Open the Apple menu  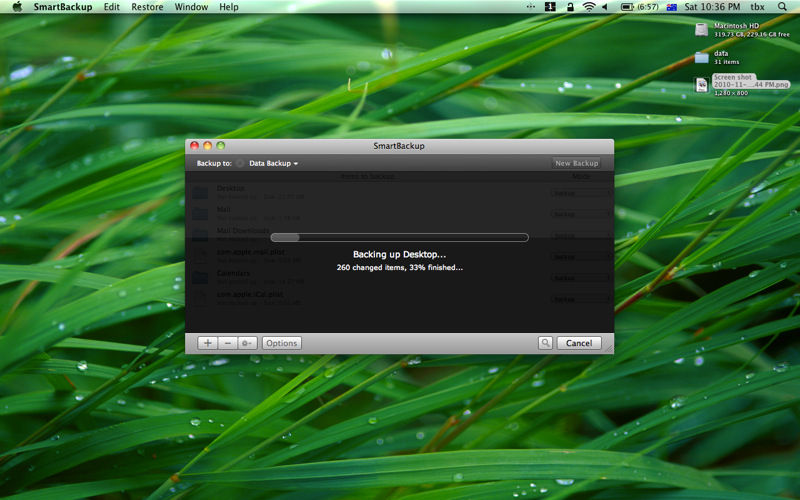pyautogui.click(x=17, y=7)
